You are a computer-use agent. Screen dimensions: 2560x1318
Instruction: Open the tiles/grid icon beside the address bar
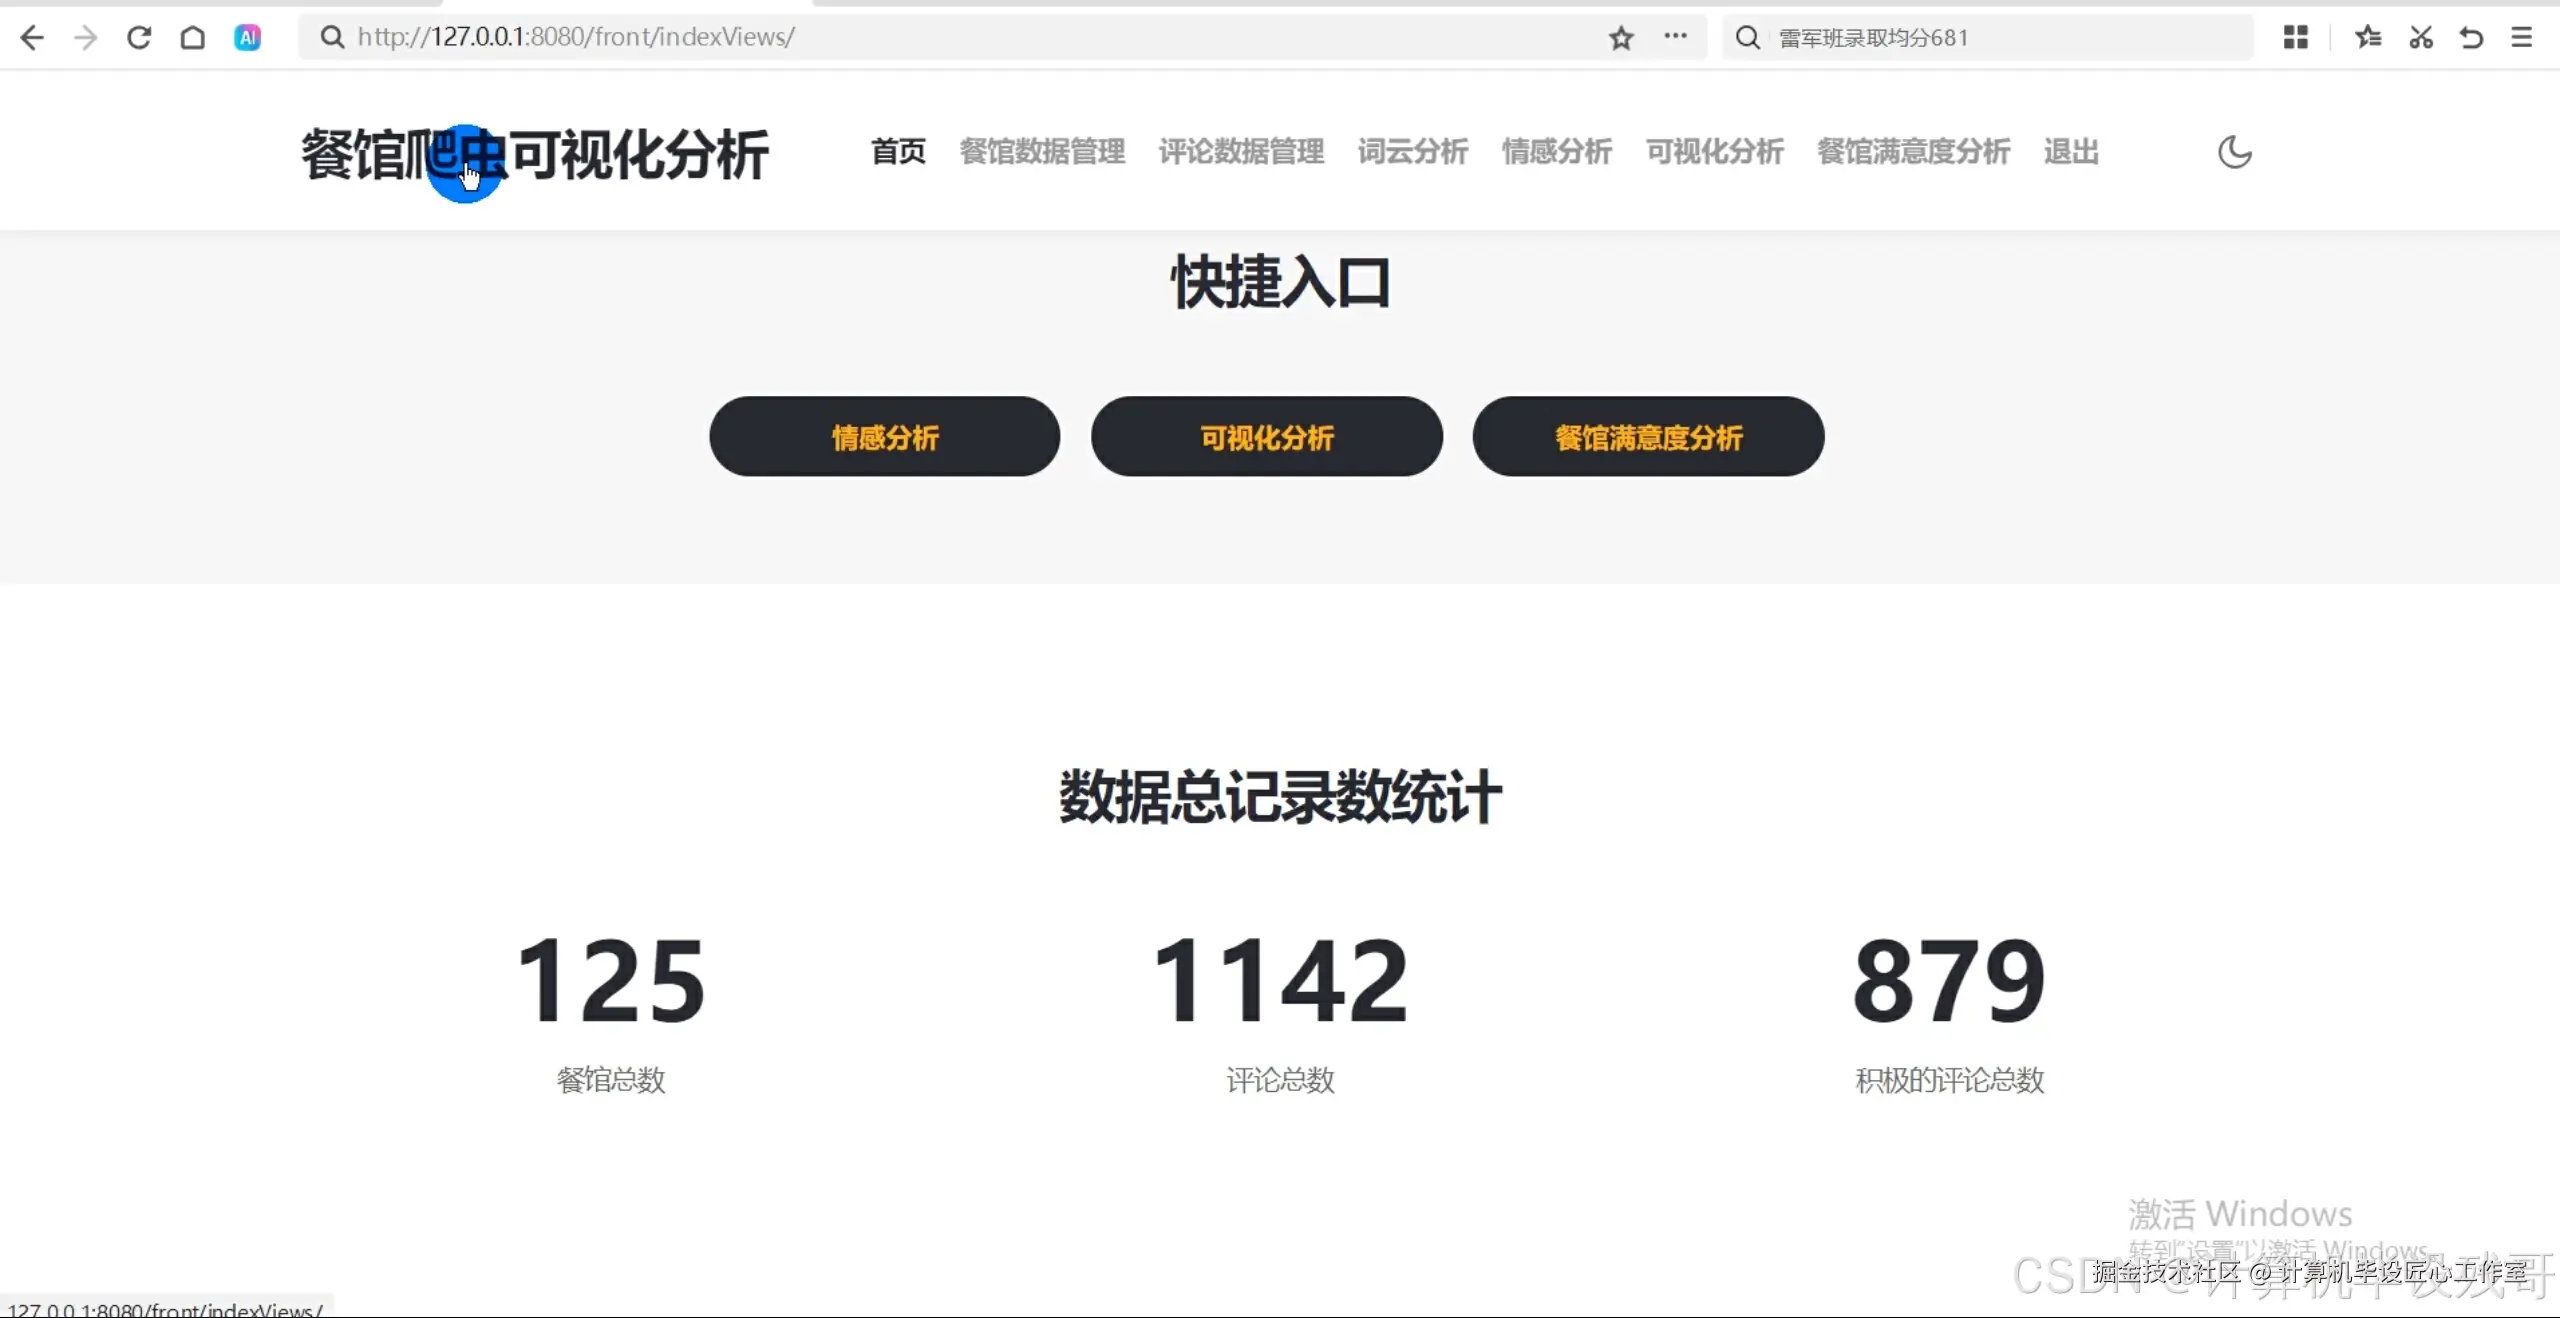tap(2296, 37)
